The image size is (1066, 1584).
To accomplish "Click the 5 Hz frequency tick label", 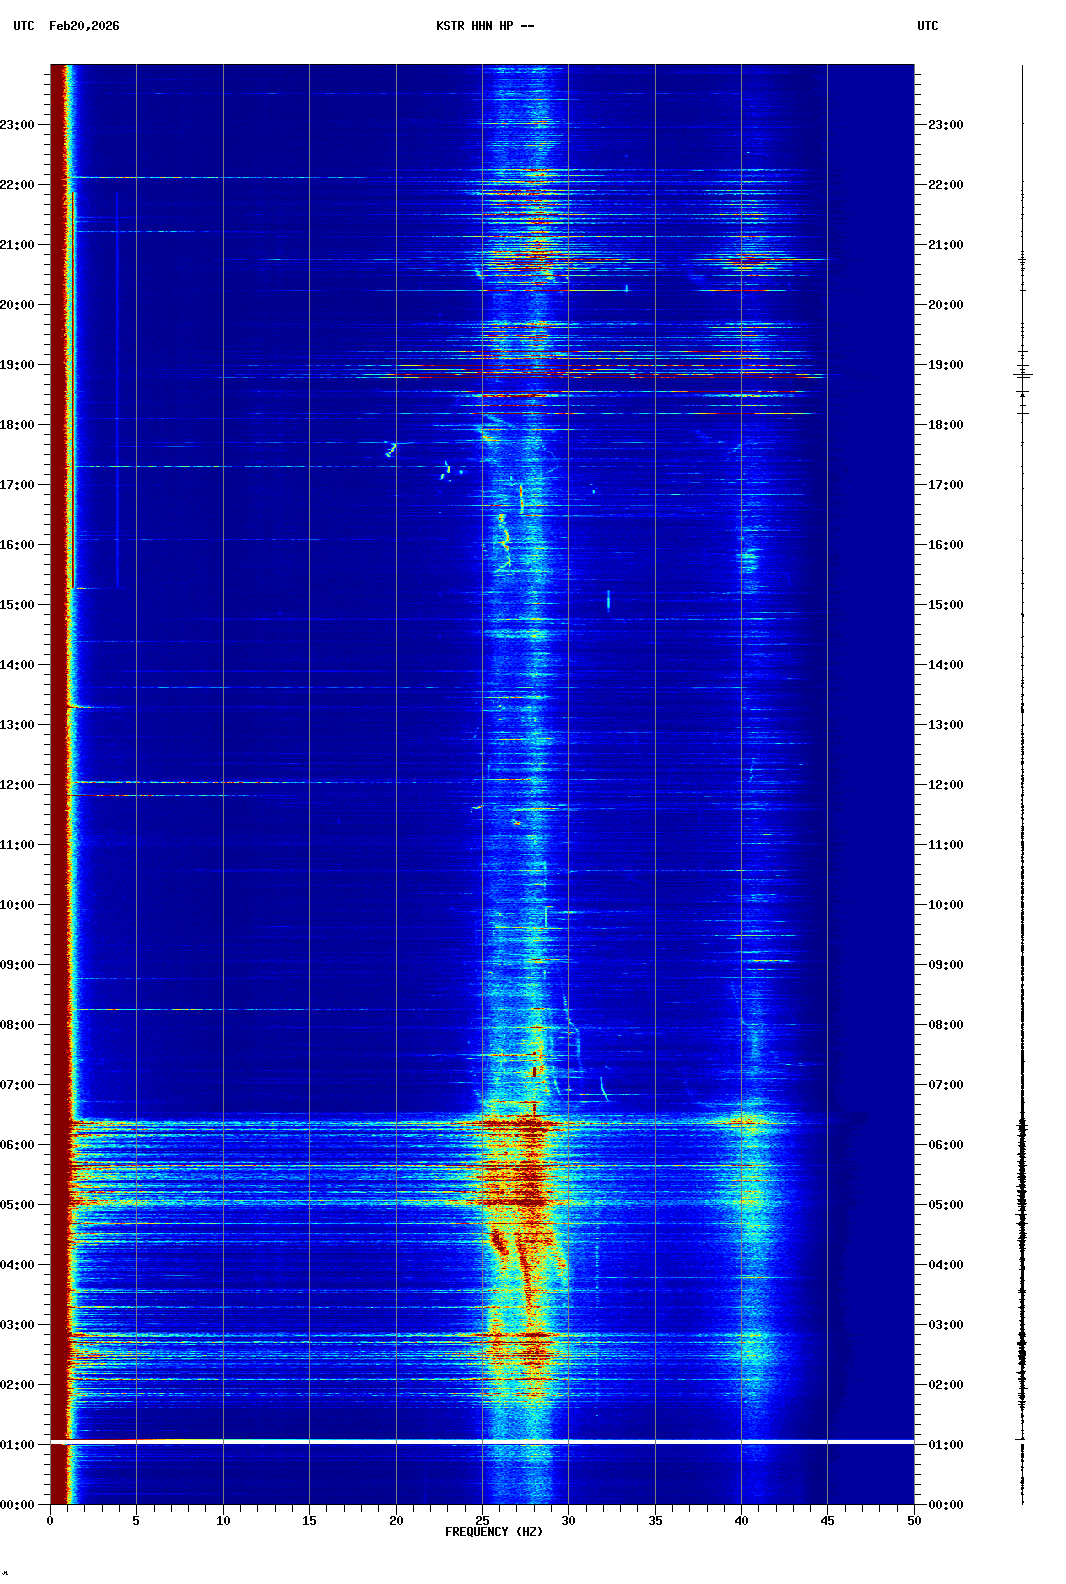I will pyautogui.click(x=136, y=1521).
